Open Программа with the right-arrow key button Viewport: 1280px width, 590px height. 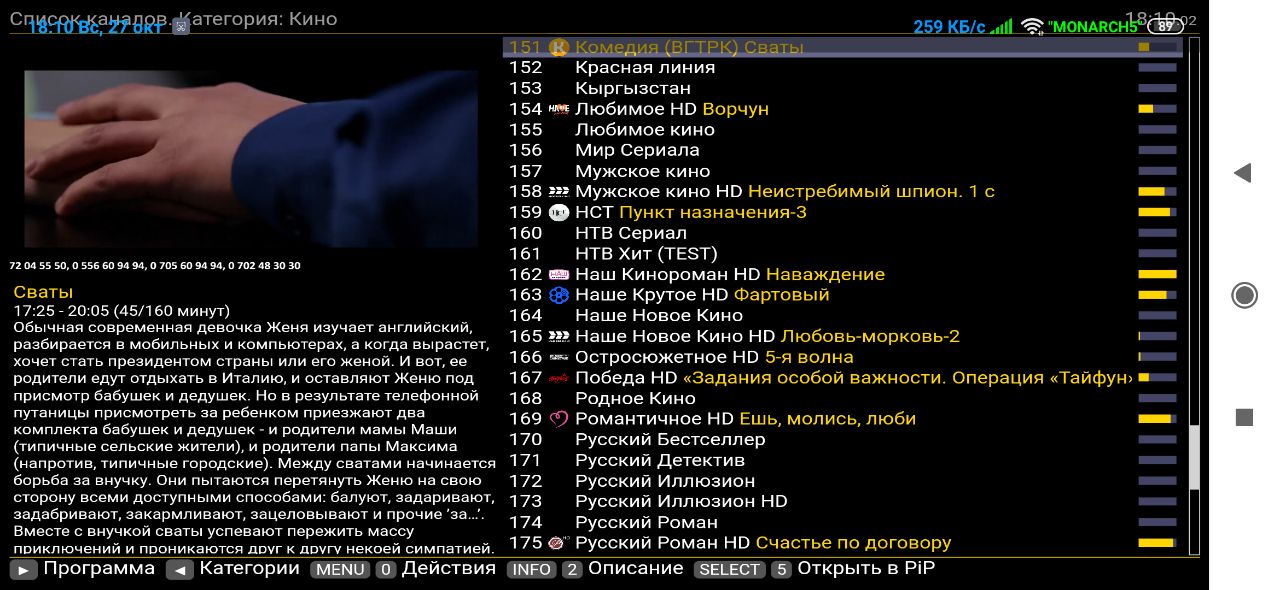tap(24, 570)
